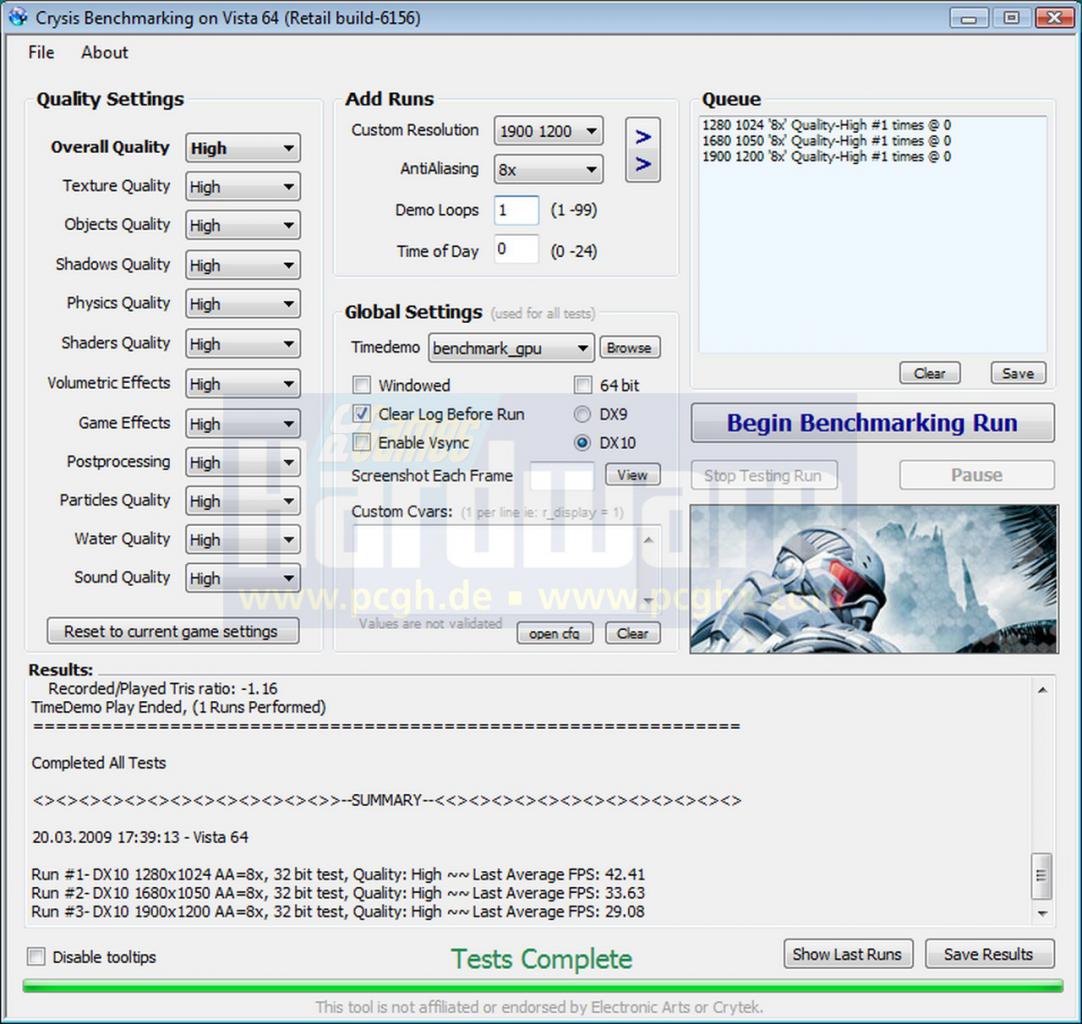Open the Timedemo benchmark_gpu dropdown
This screenshot has width=1082, height=1024.
click(511, 348)
